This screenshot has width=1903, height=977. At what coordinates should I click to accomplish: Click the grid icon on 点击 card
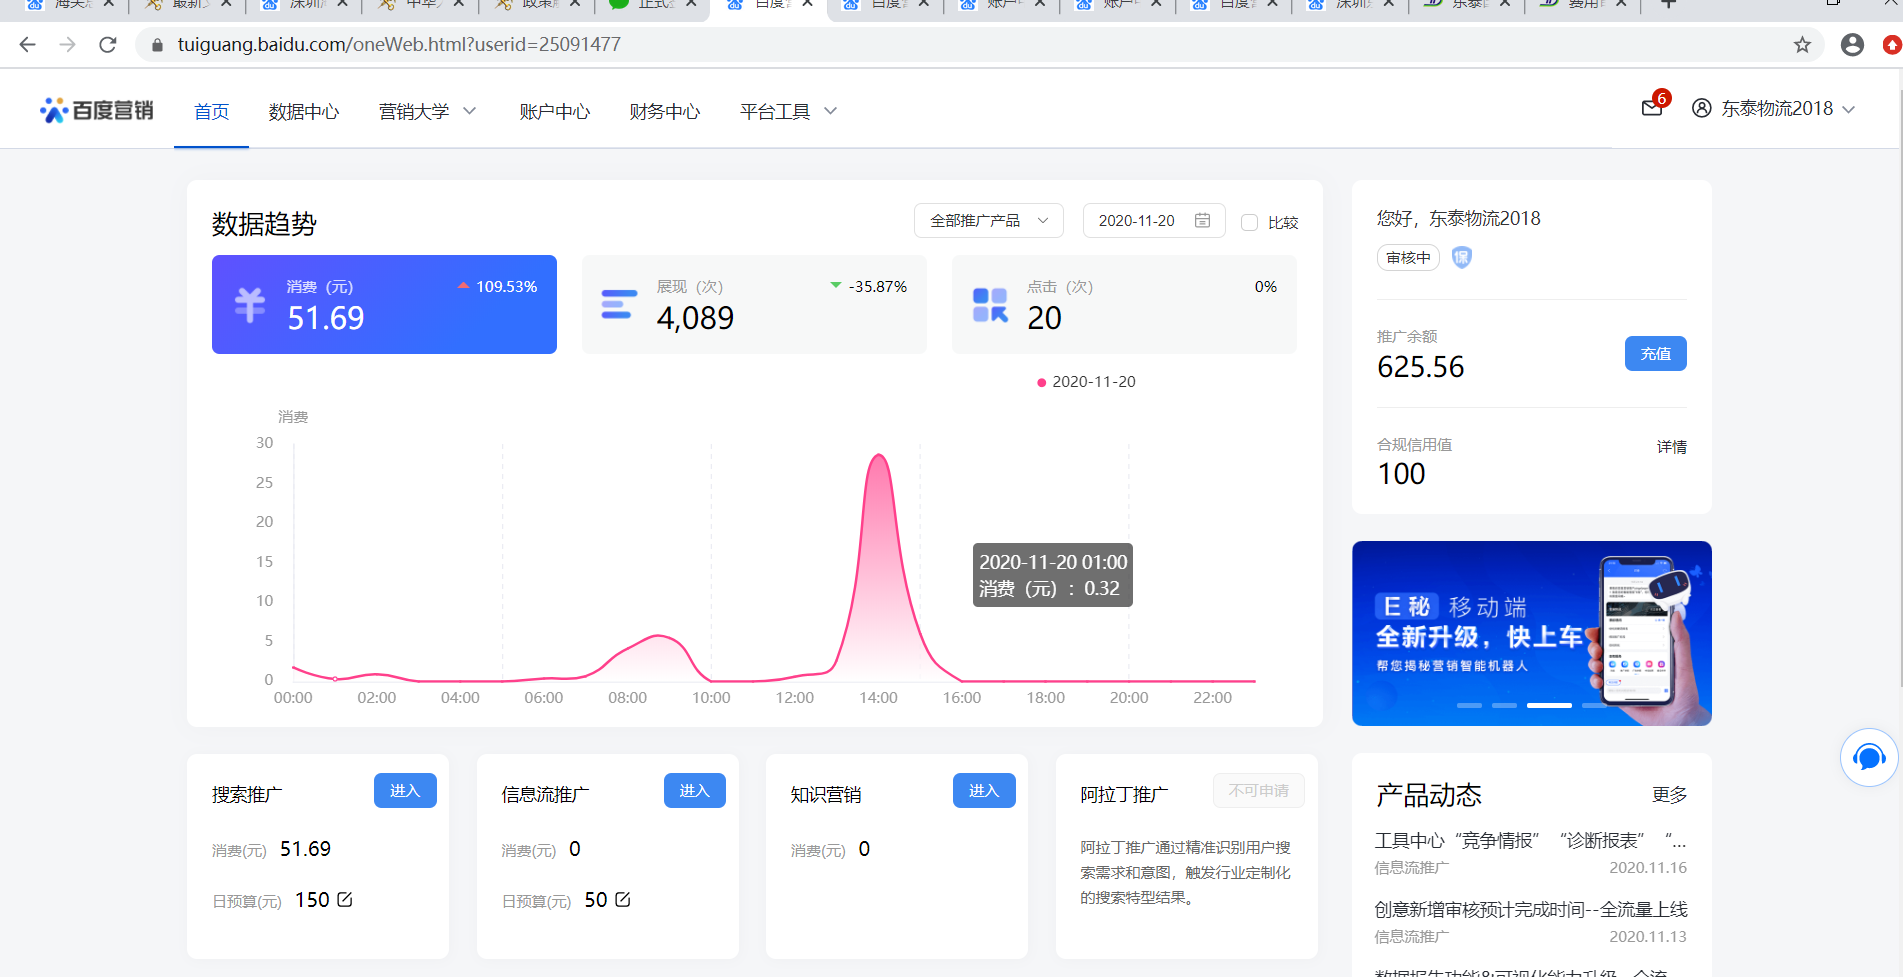(x=990, y=305)
